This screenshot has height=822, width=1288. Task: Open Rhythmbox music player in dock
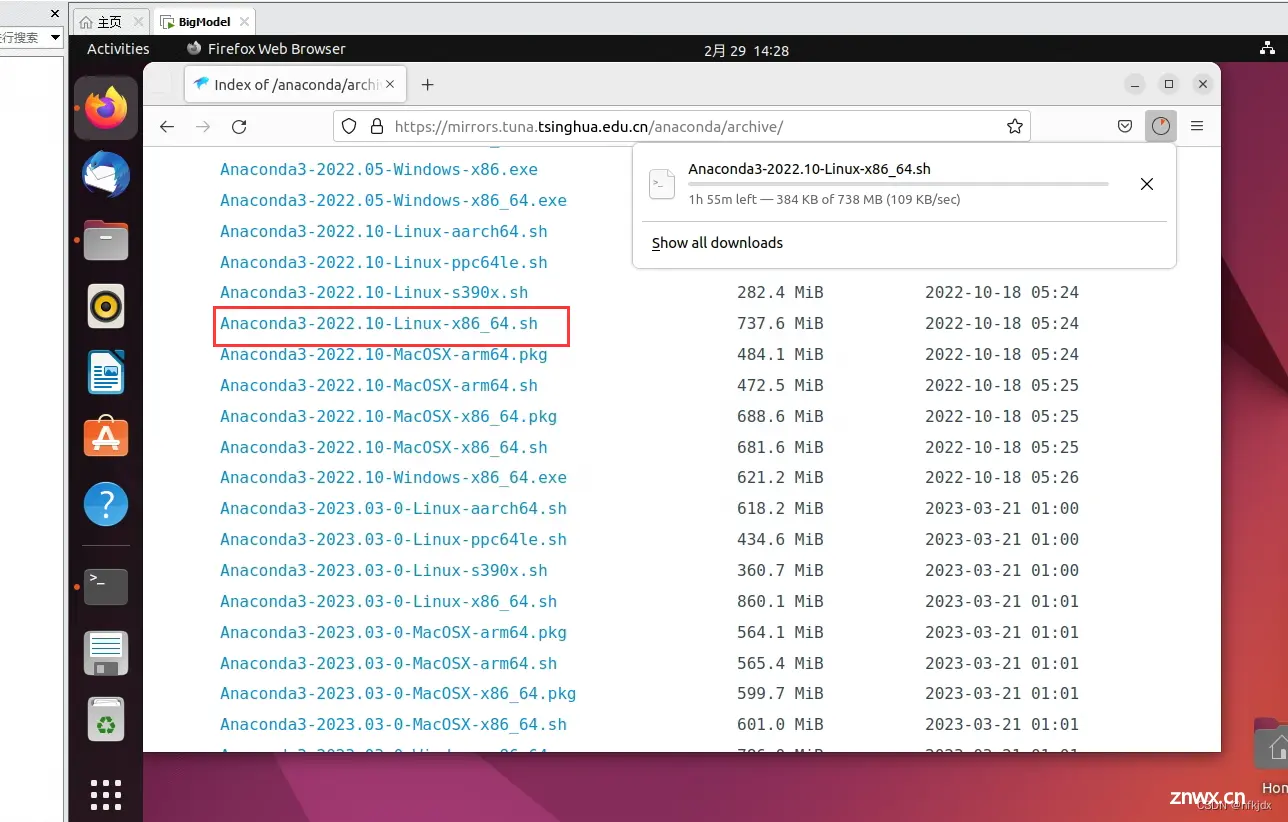pyautogui.click(x=106, y=306)
